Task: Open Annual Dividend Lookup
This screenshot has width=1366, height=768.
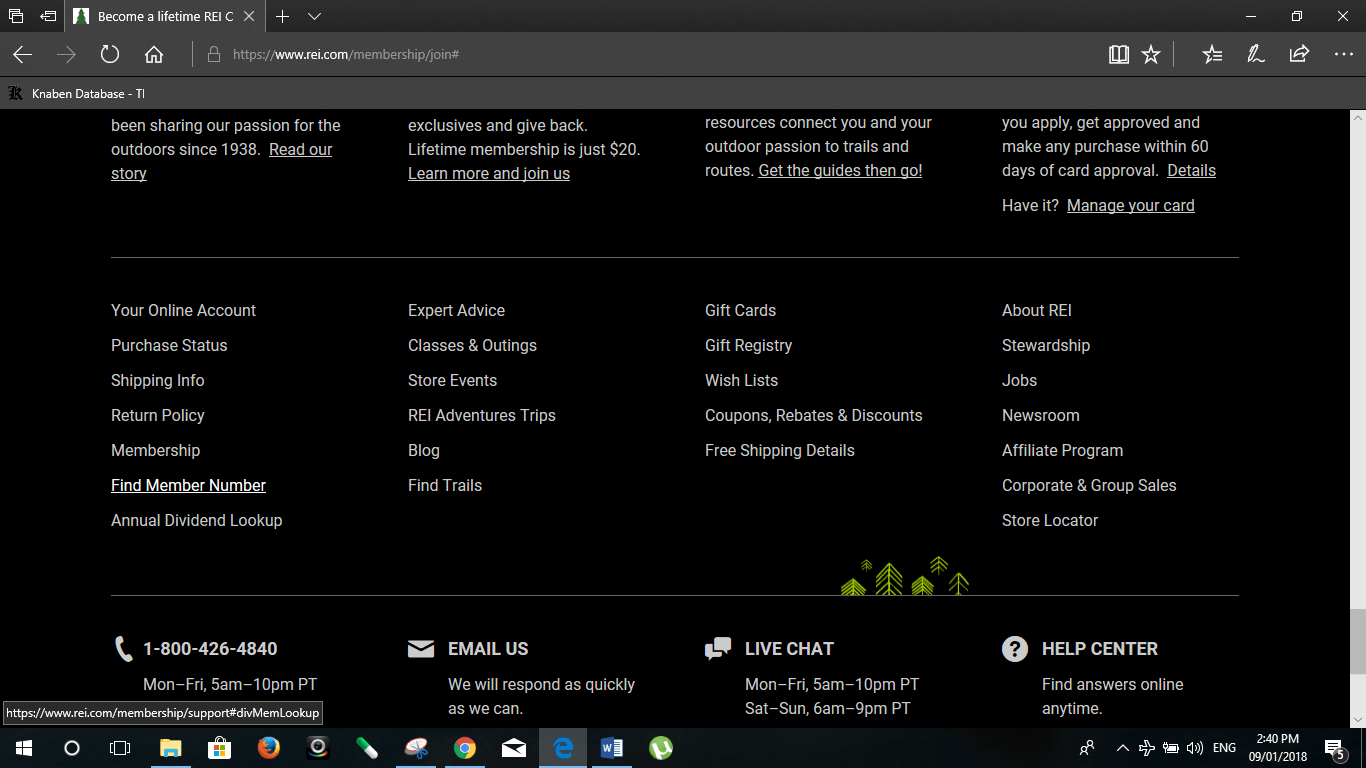Action: (x=196, y=520)
